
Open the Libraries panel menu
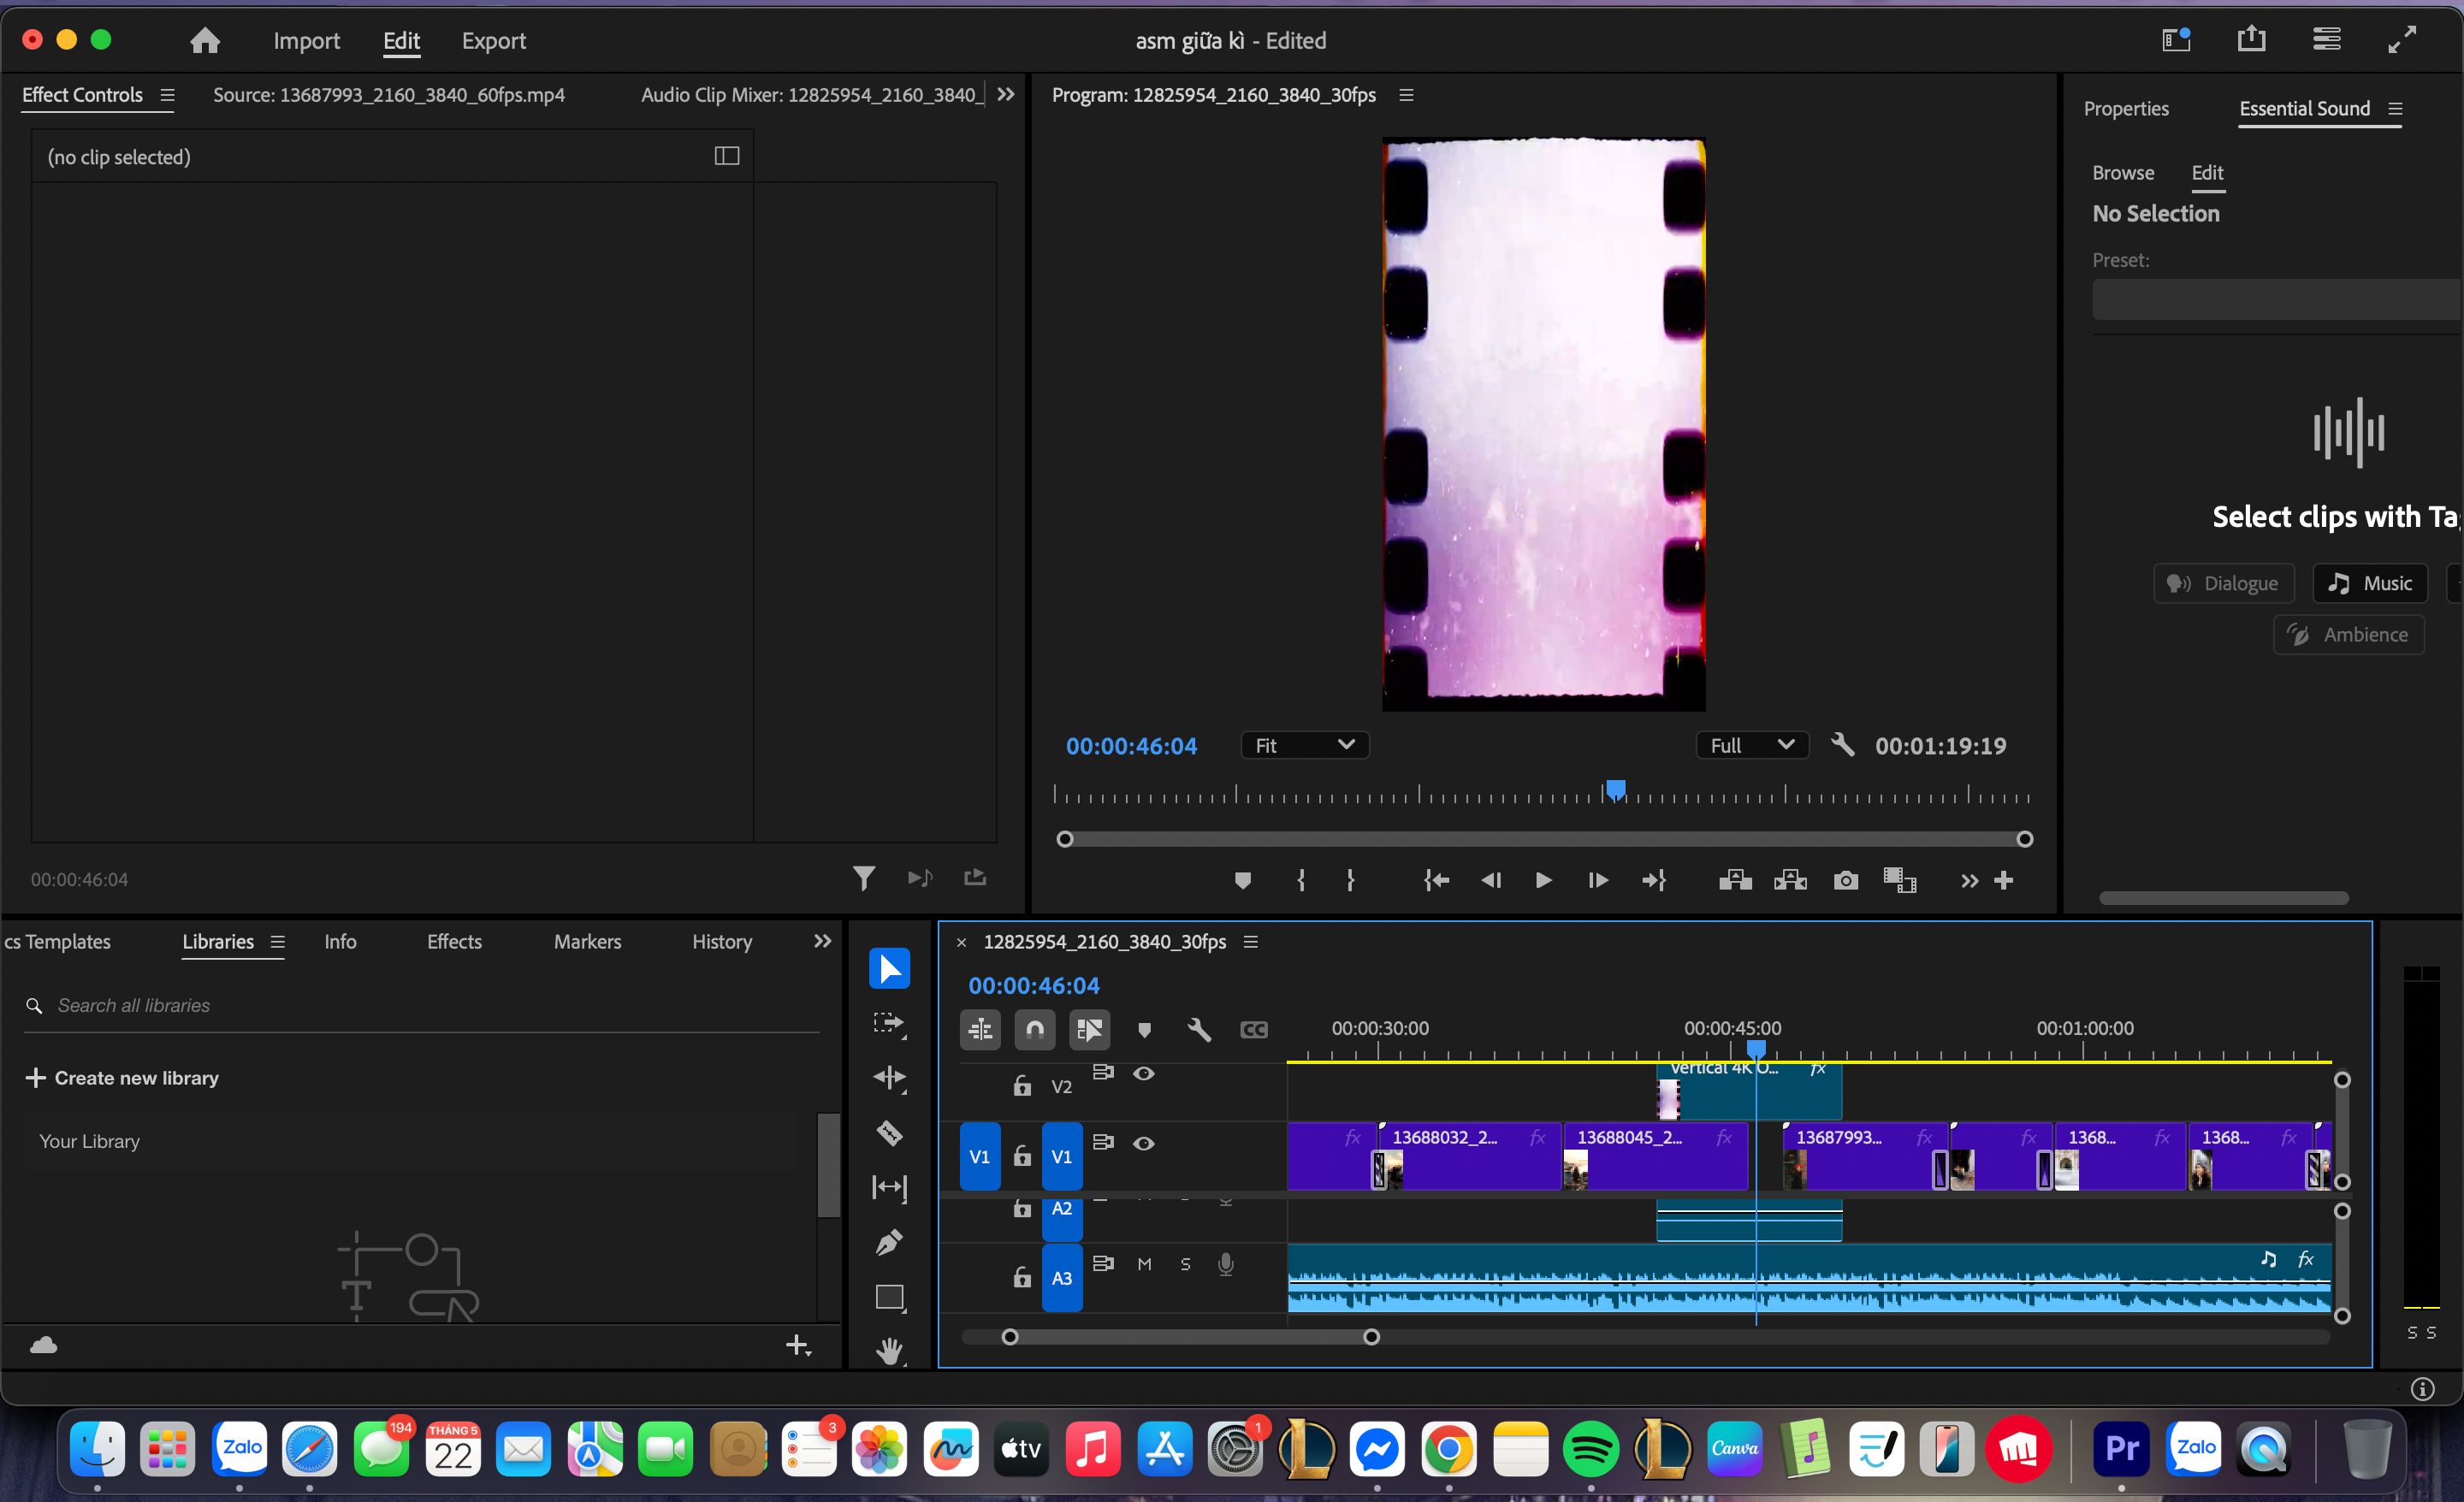(x=278, y=942)
